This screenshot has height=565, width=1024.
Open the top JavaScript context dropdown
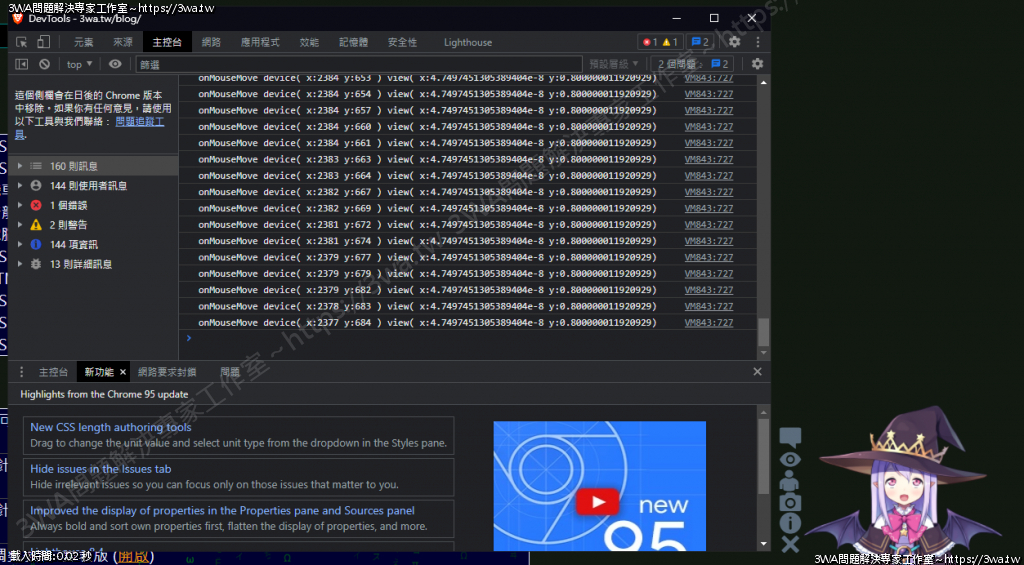click(x=78, y=64)
